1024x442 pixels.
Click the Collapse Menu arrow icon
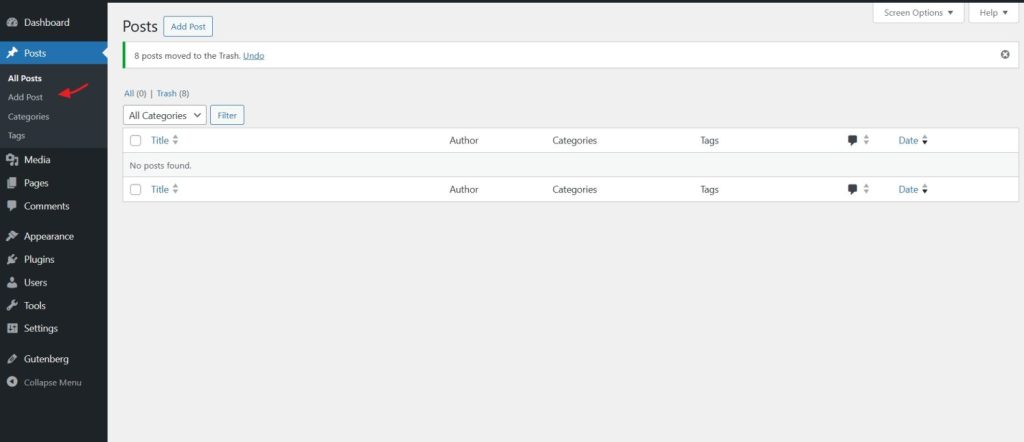[x=12, y=383]
